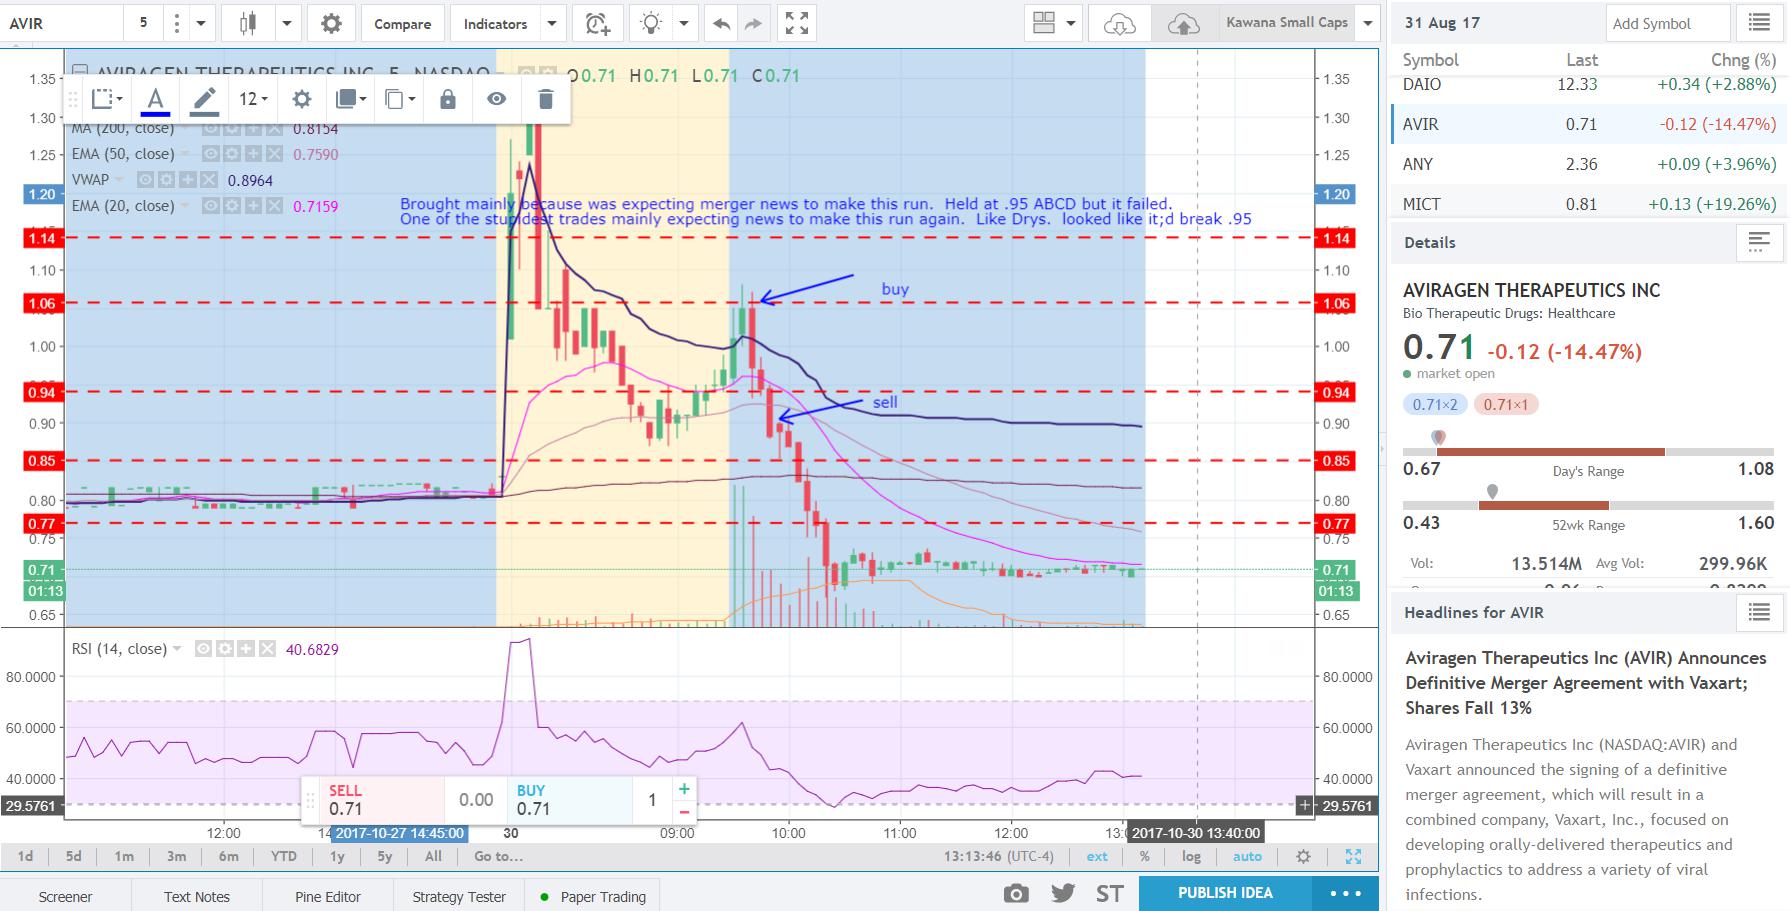
Task: Open the Strategy Tester tab
Action: [x=459, y=896]
